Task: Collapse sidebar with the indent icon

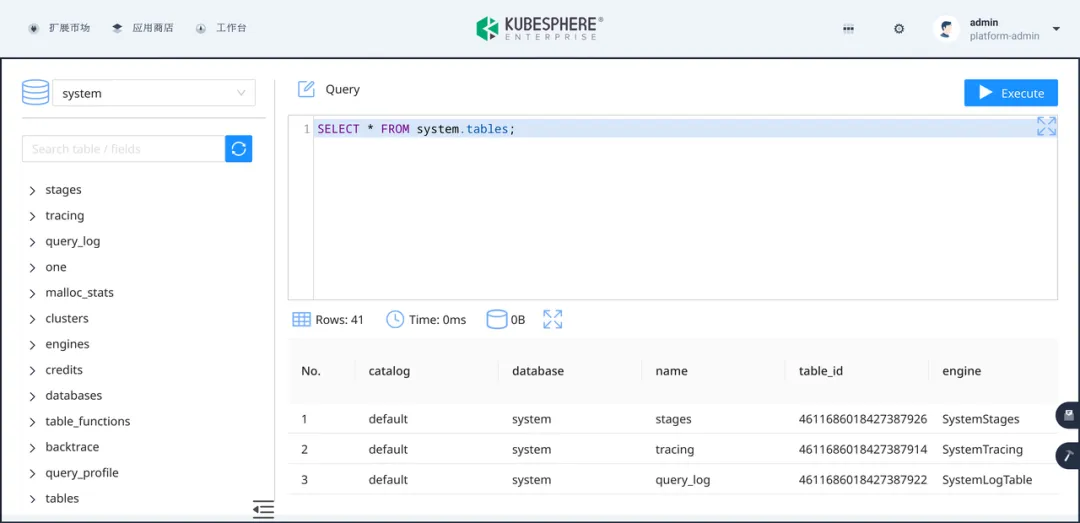Action: point(263,509)
